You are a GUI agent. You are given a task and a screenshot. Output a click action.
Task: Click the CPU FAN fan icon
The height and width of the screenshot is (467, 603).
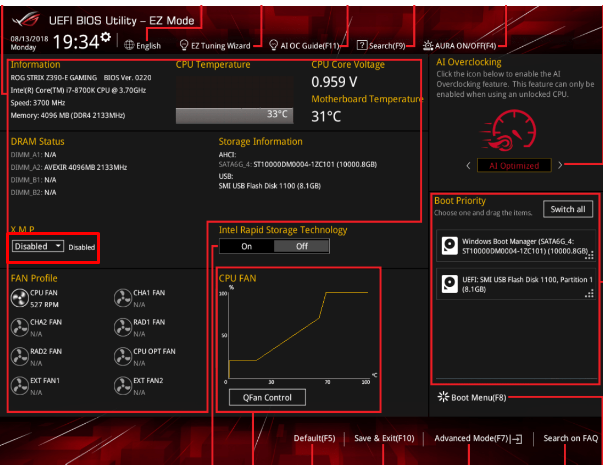click(x=20, y=298)
